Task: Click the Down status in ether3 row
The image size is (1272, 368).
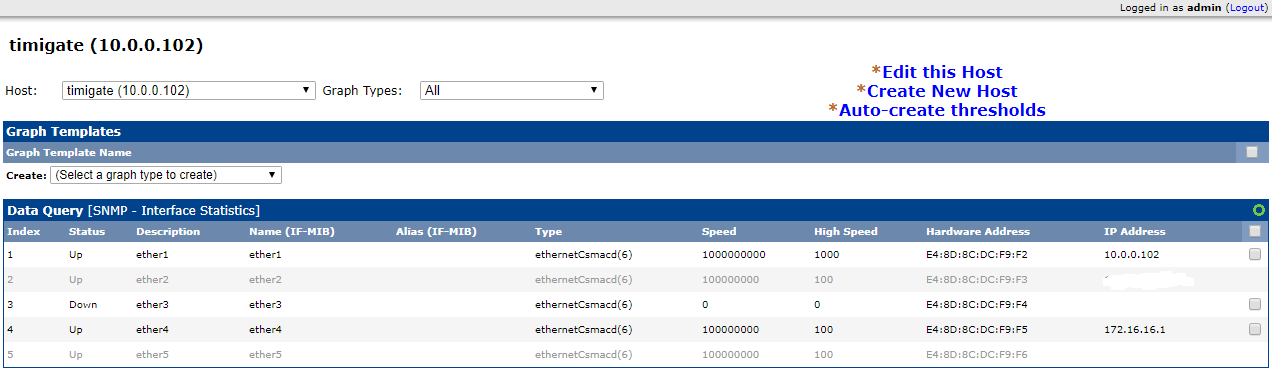Action: 84,304
